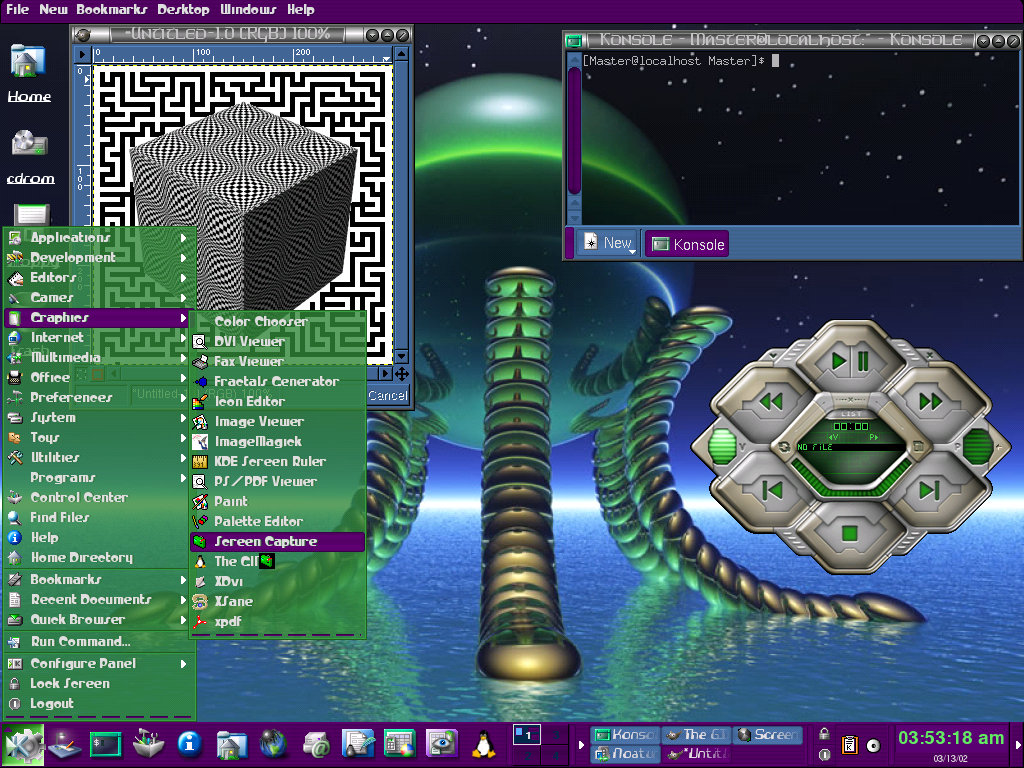Adjust the green volume knob marked V

click(722, 446)
